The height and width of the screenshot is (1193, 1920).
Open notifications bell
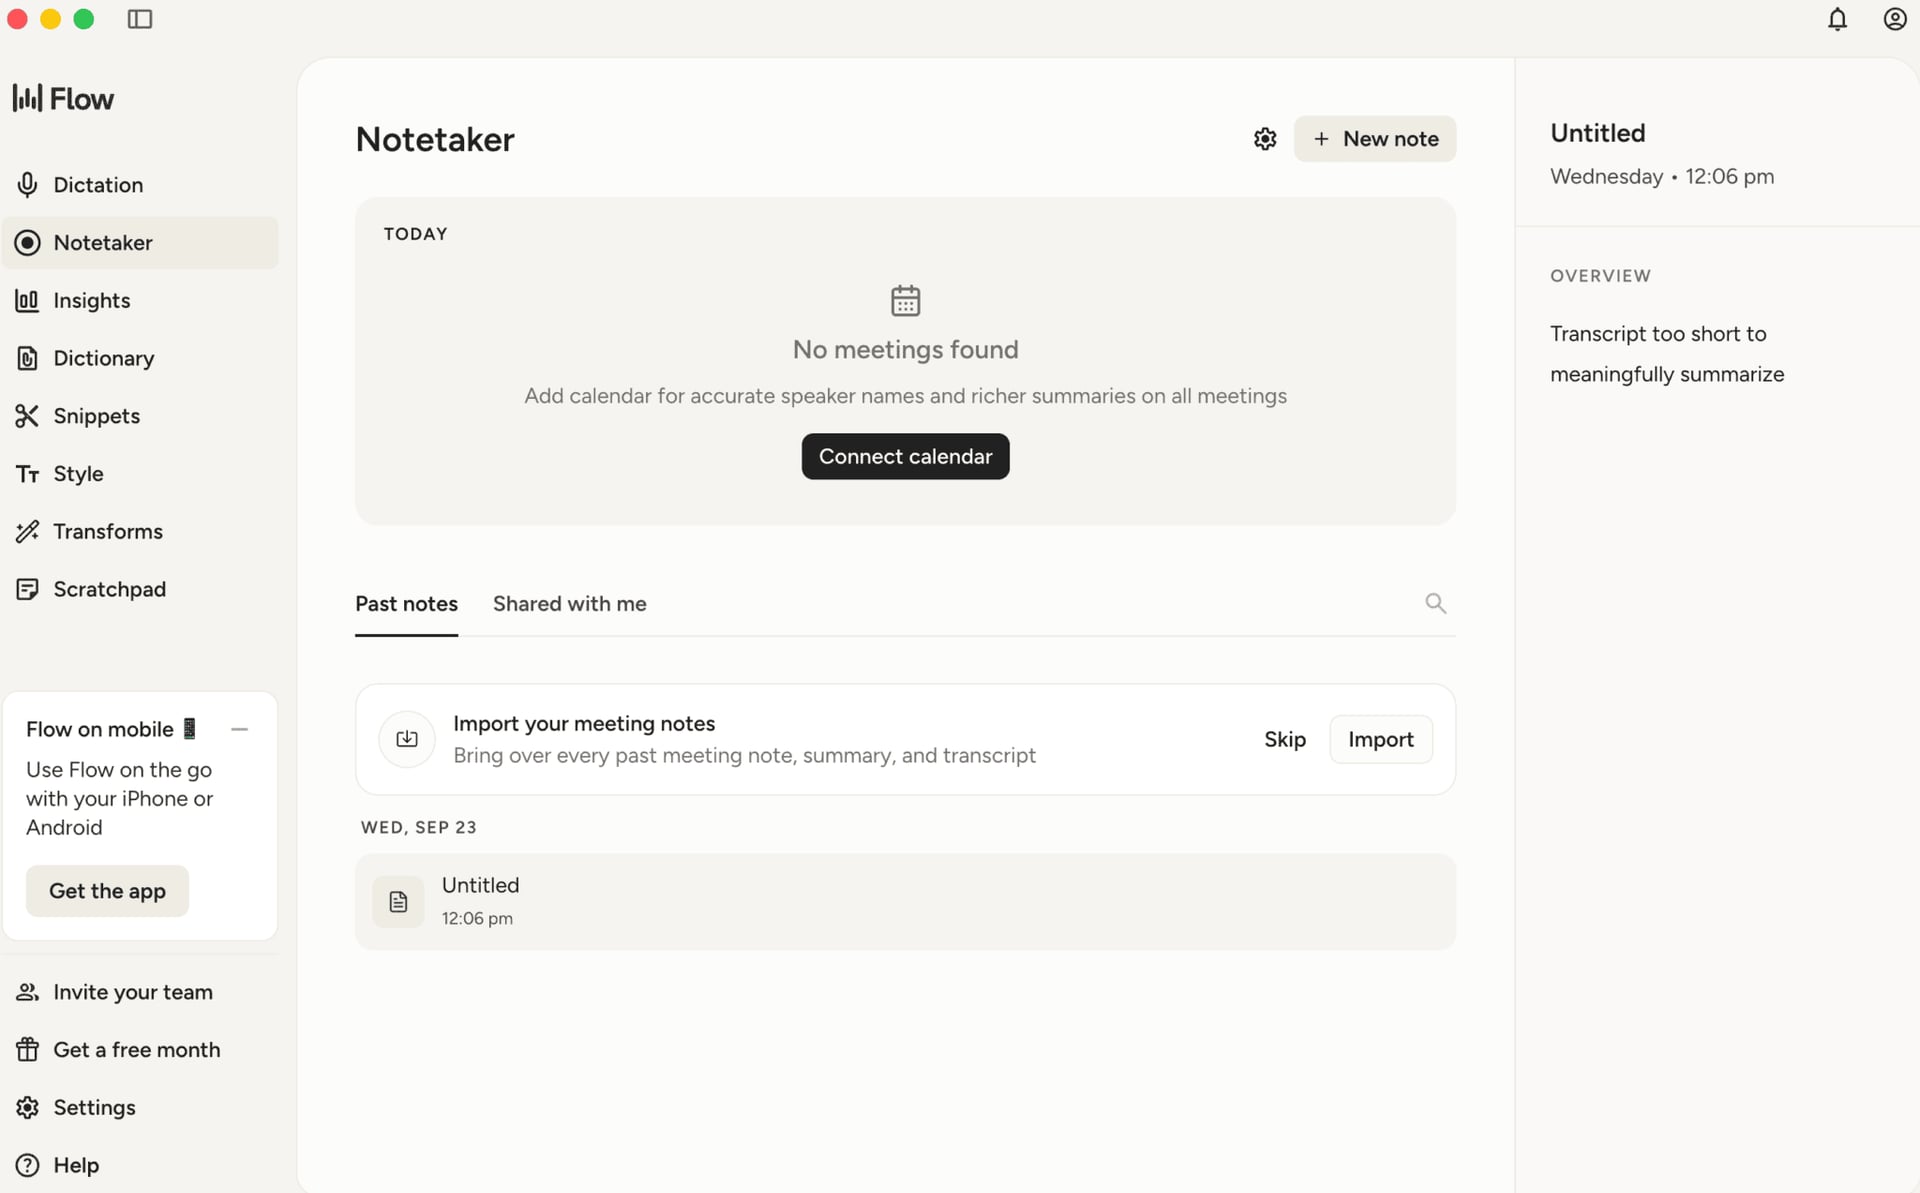click(1837, 19)
